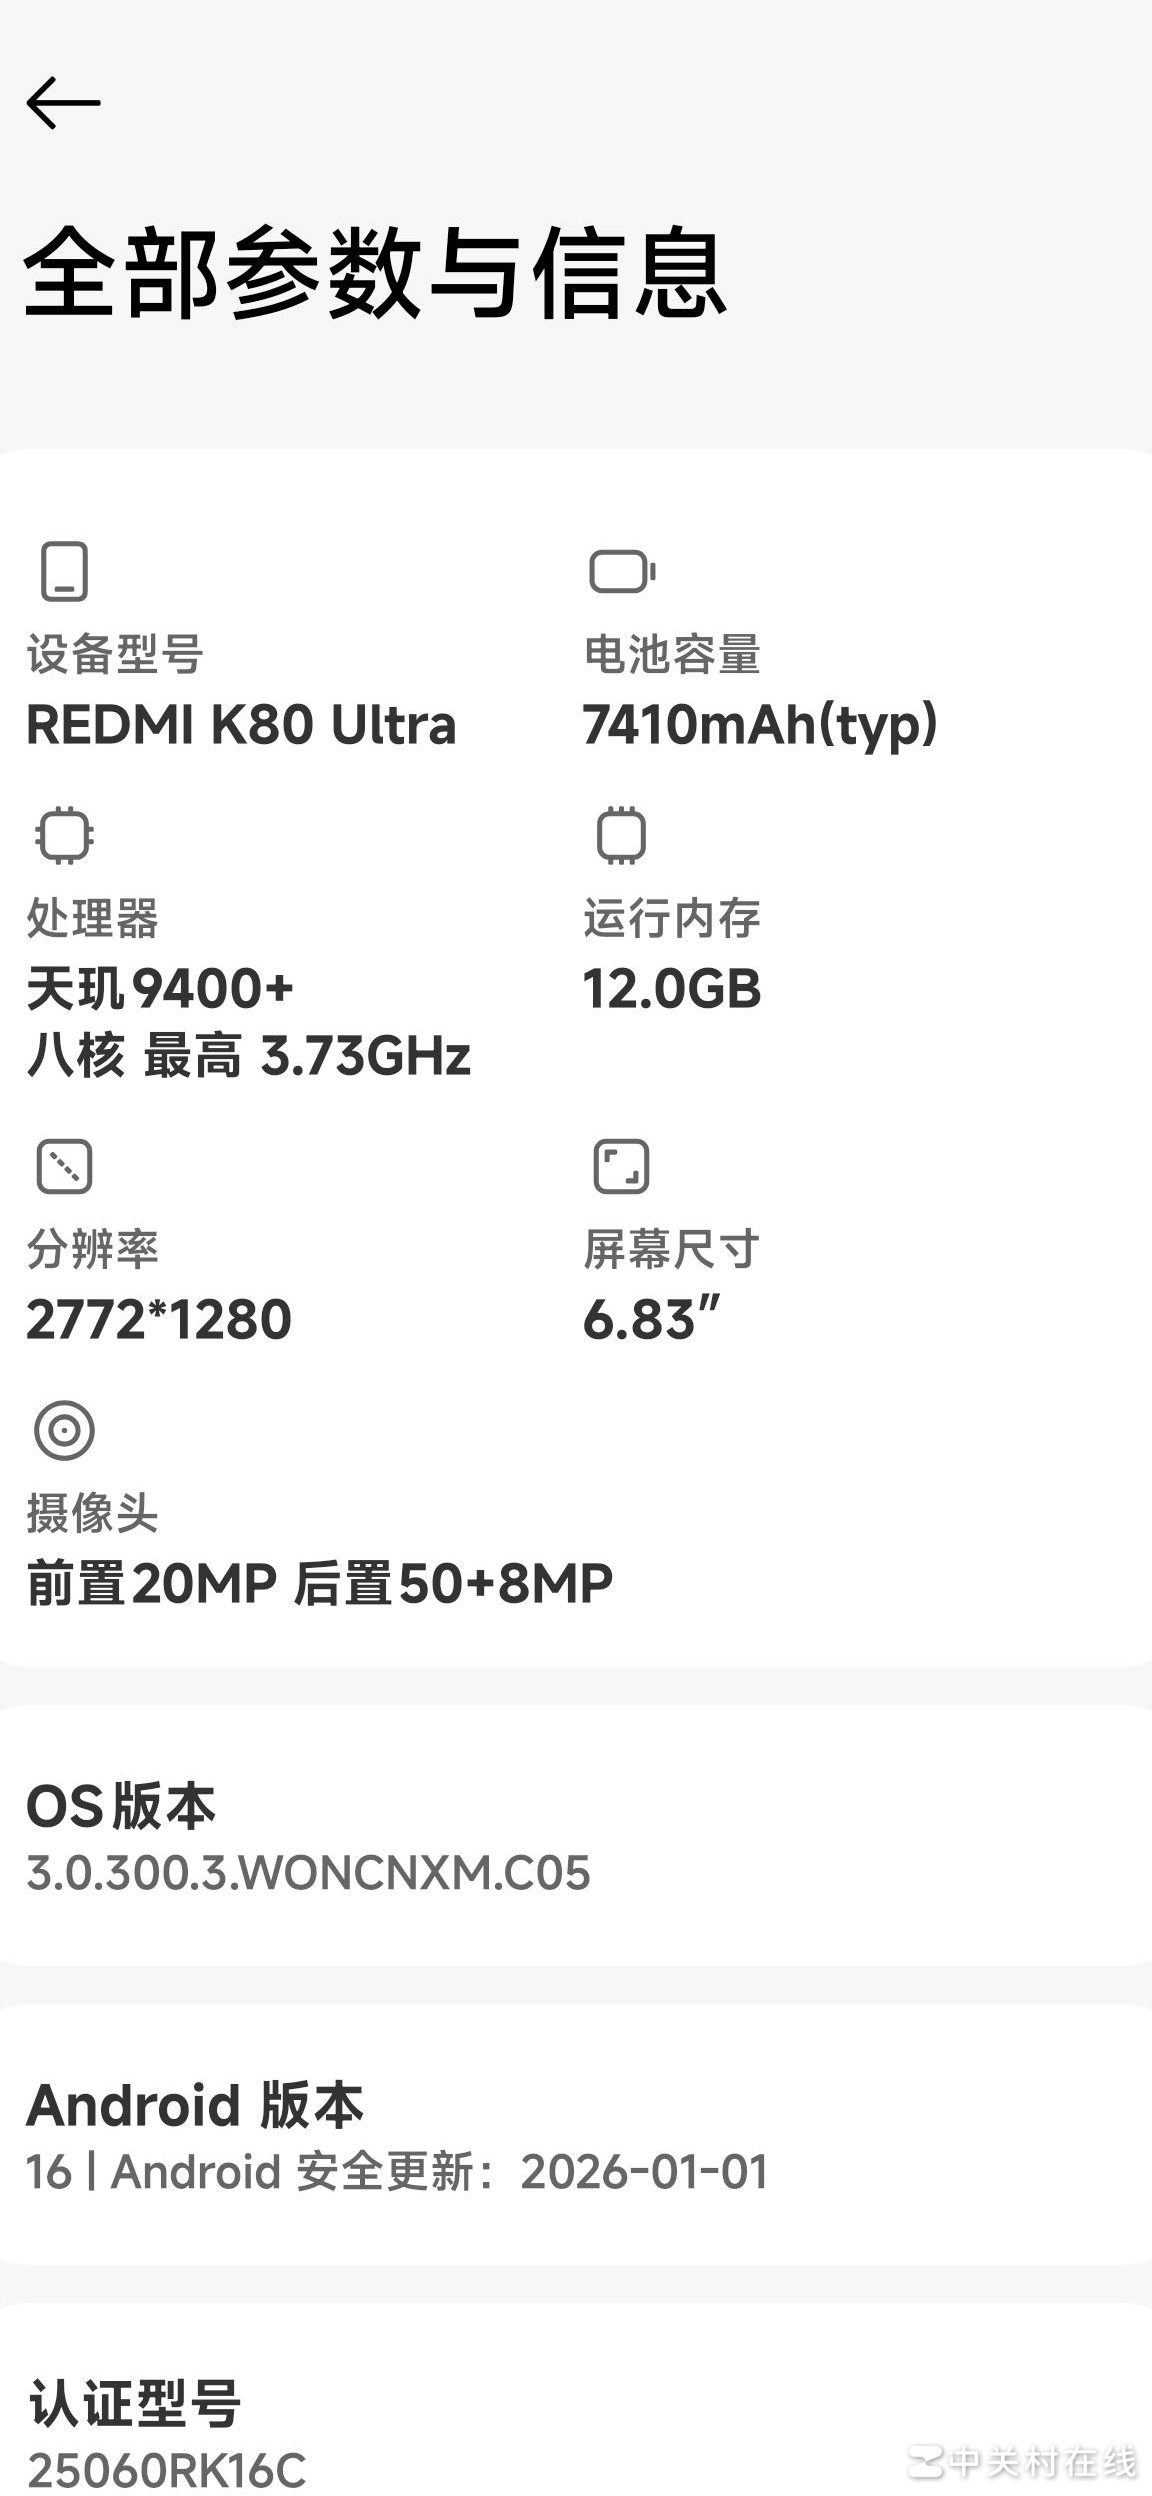Open the OS 版本 entry
The height and width of the screenshot is (2496, 1152).
[576, 1836]
